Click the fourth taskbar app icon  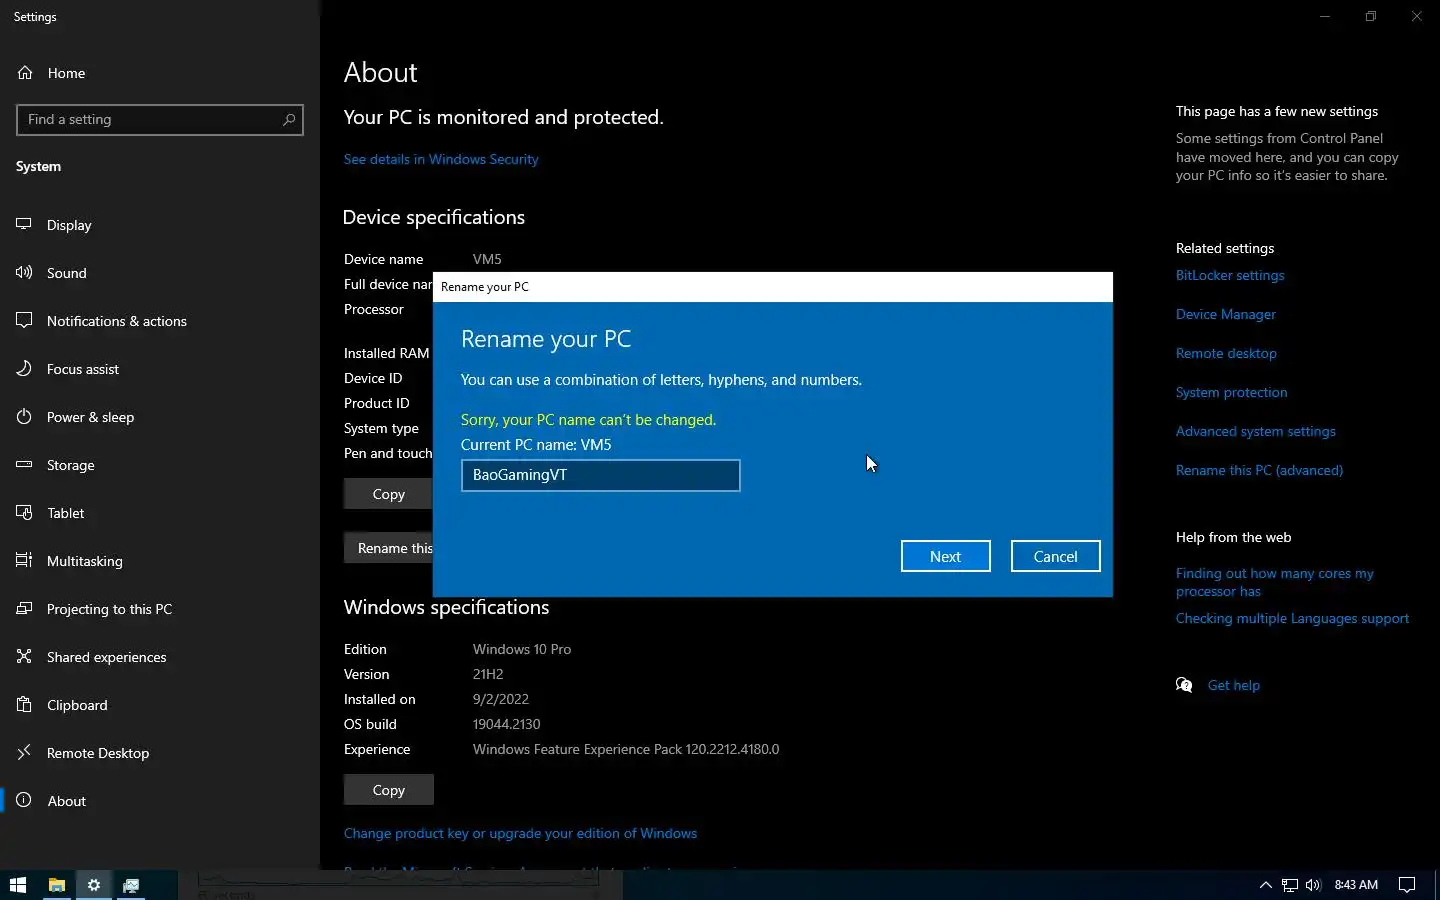(131, 885)
